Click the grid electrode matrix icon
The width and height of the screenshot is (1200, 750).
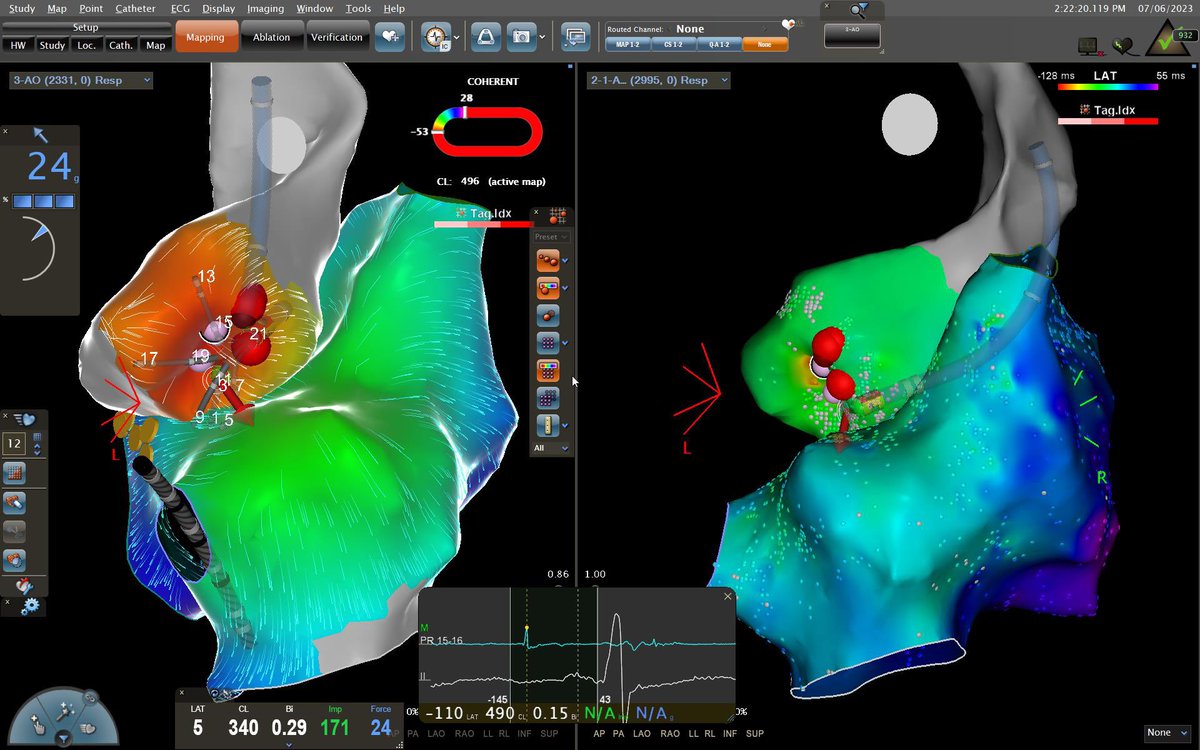tap(15, 473)
